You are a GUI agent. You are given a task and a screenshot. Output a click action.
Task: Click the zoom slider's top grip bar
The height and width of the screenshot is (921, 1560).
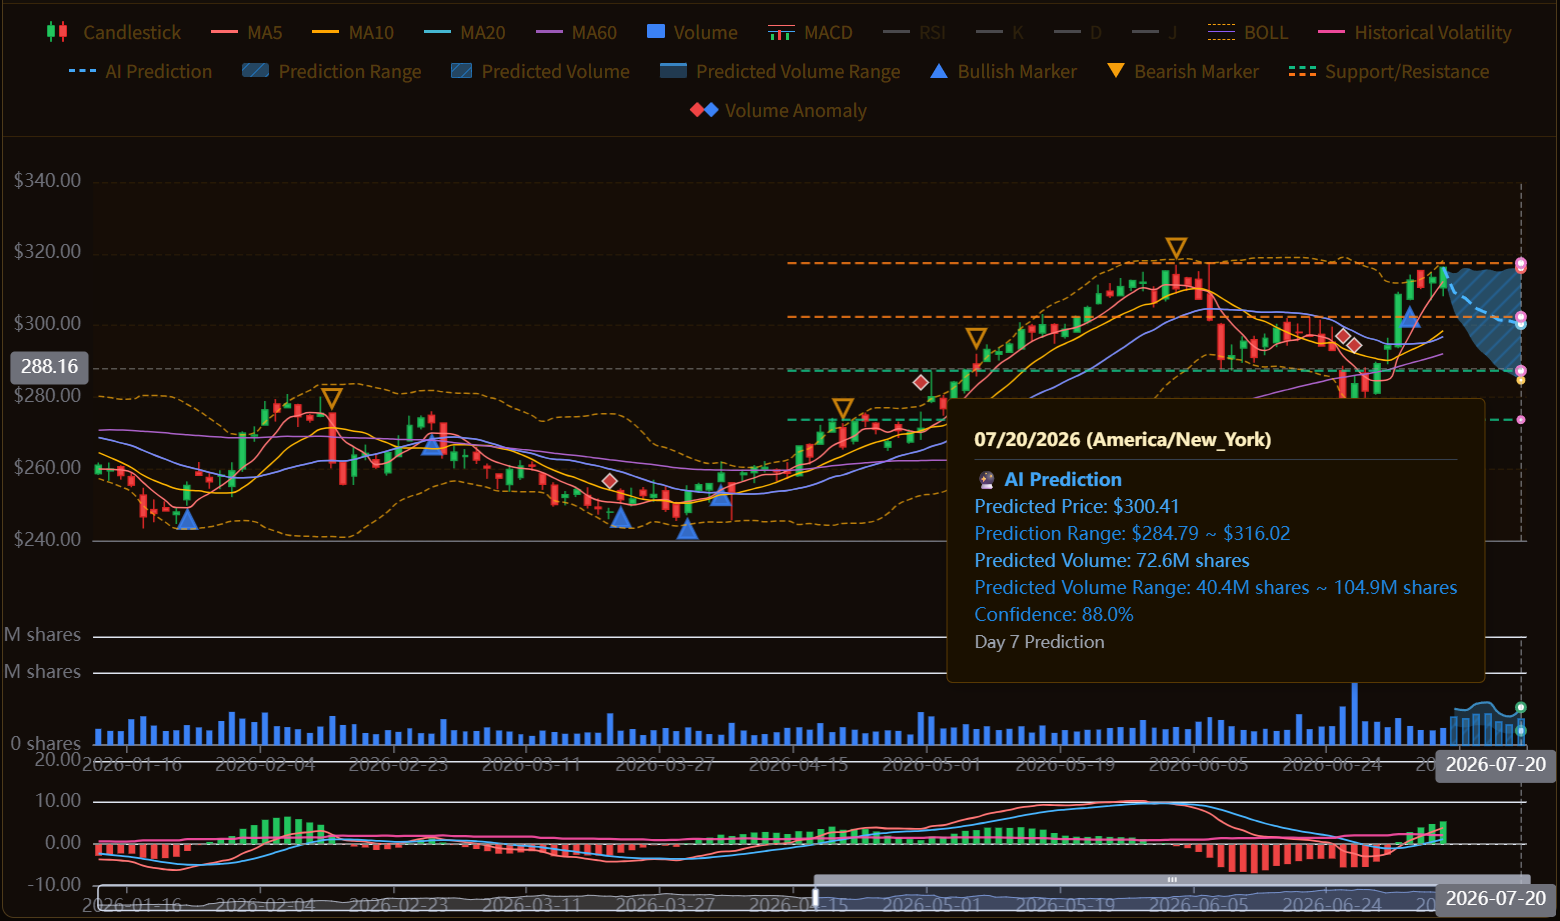point(1171,880)
